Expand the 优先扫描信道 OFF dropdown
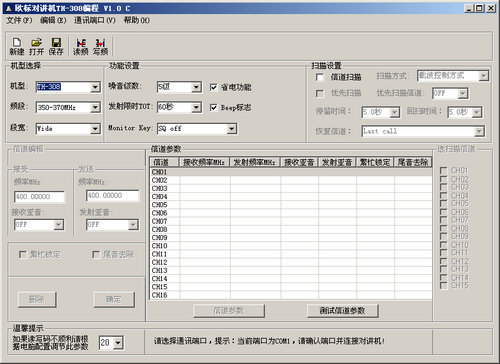Screen dimensions: 500x364 [462, 94]
